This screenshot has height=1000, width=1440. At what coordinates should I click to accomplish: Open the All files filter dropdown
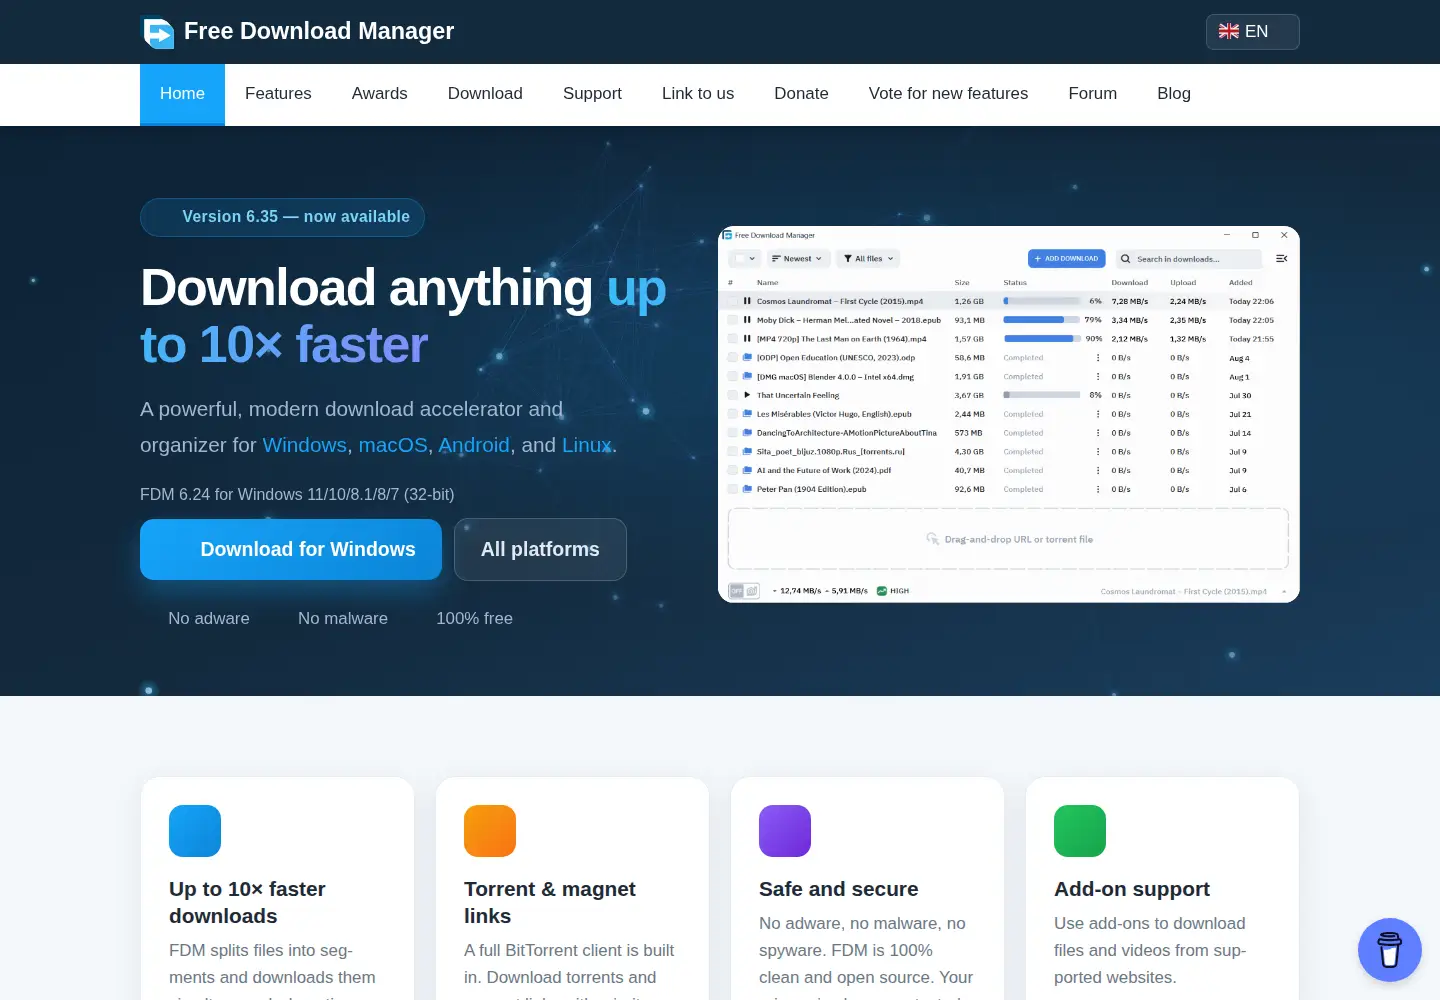[x=868, y=258]
